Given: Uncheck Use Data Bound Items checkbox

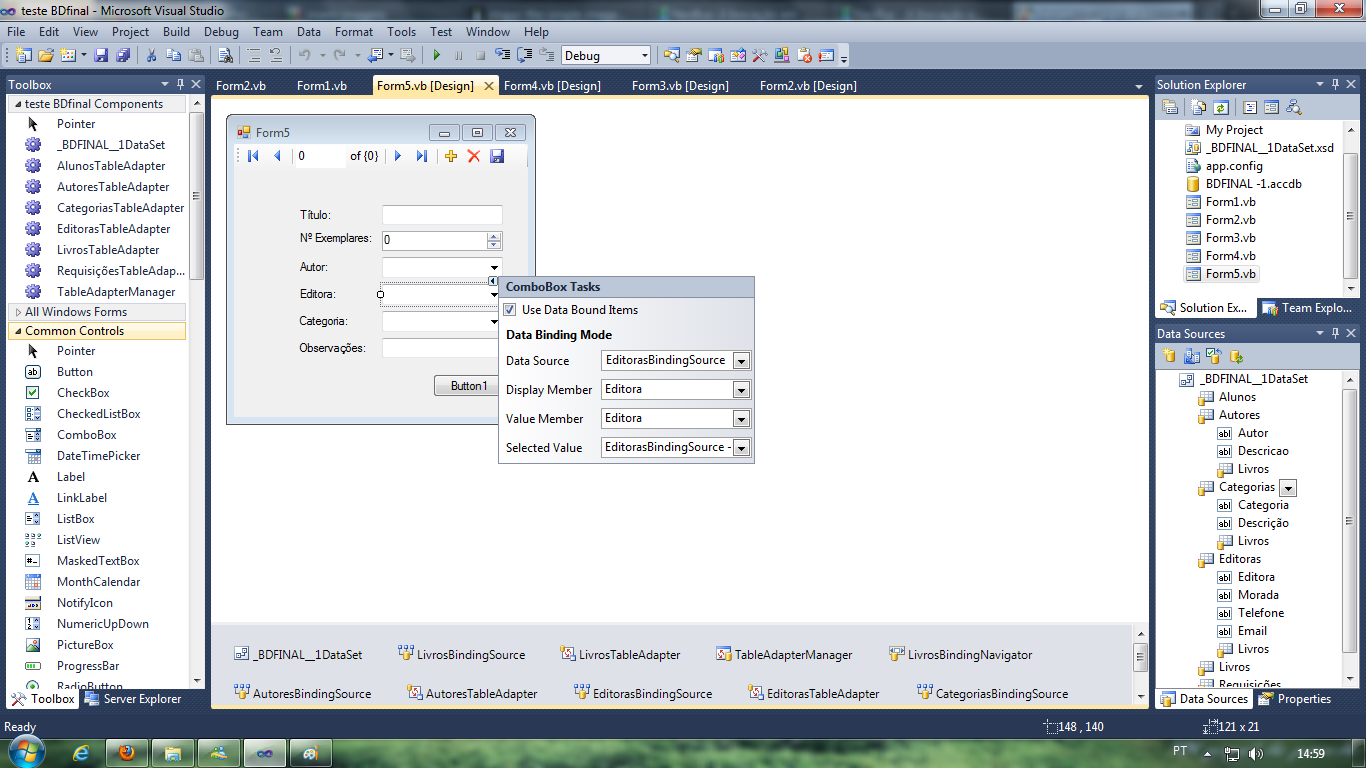Looking at the screenshot, I should 510,310.
